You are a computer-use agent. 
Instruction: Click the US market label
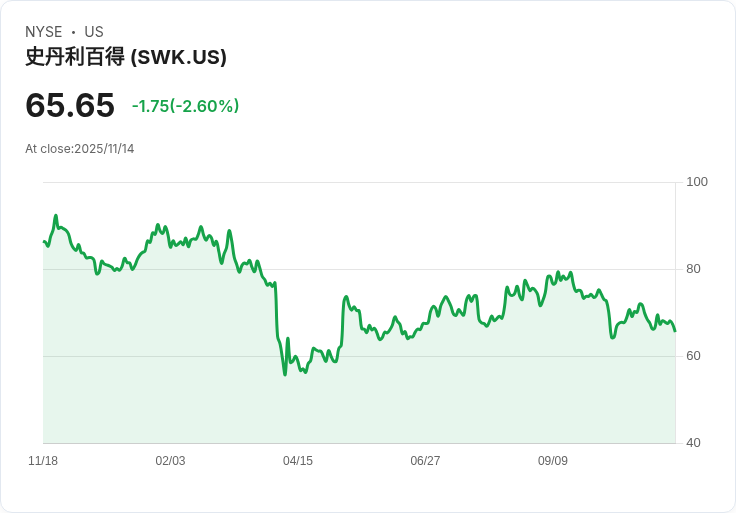(x=94, y=32)
